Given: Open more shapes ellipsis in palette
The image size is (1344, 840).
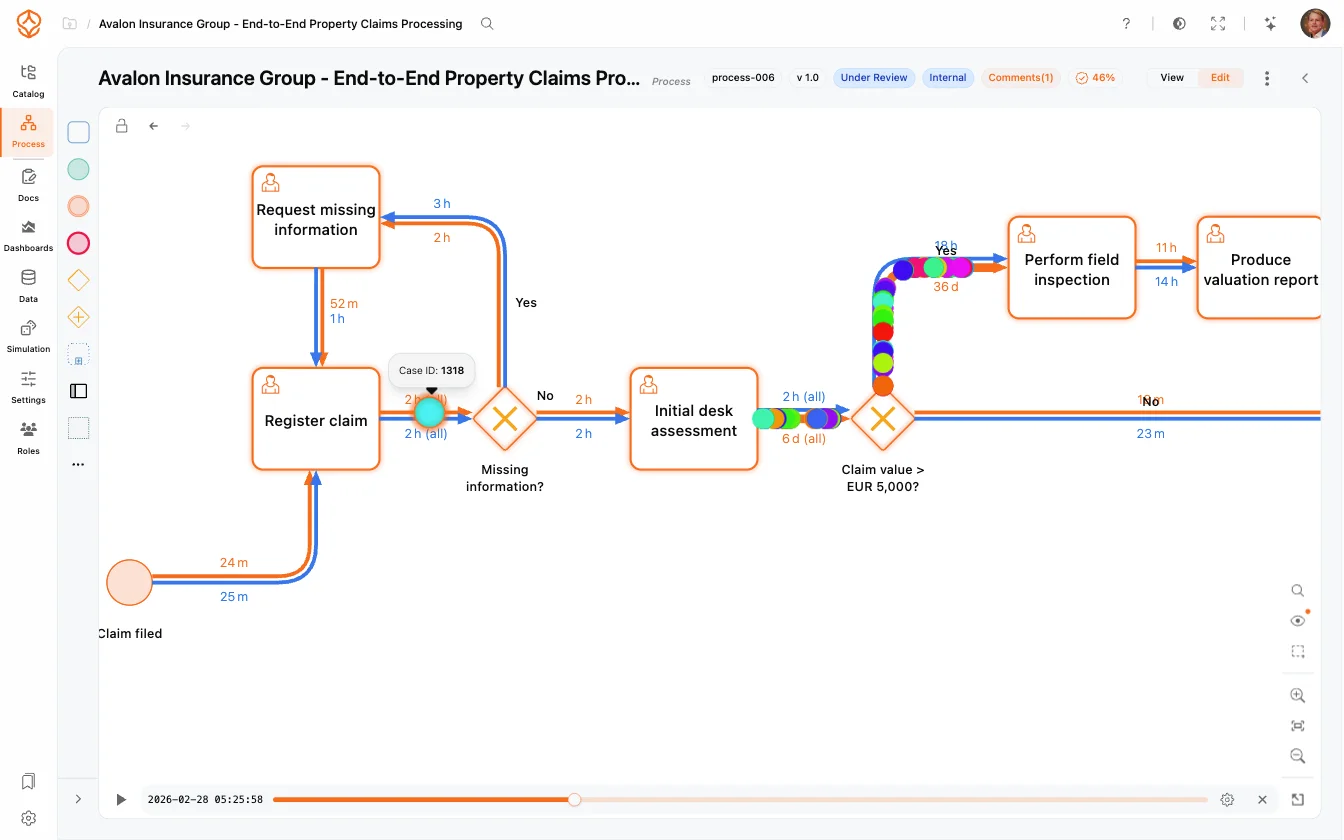Looking at the screenshot, I should click(78, 465).
